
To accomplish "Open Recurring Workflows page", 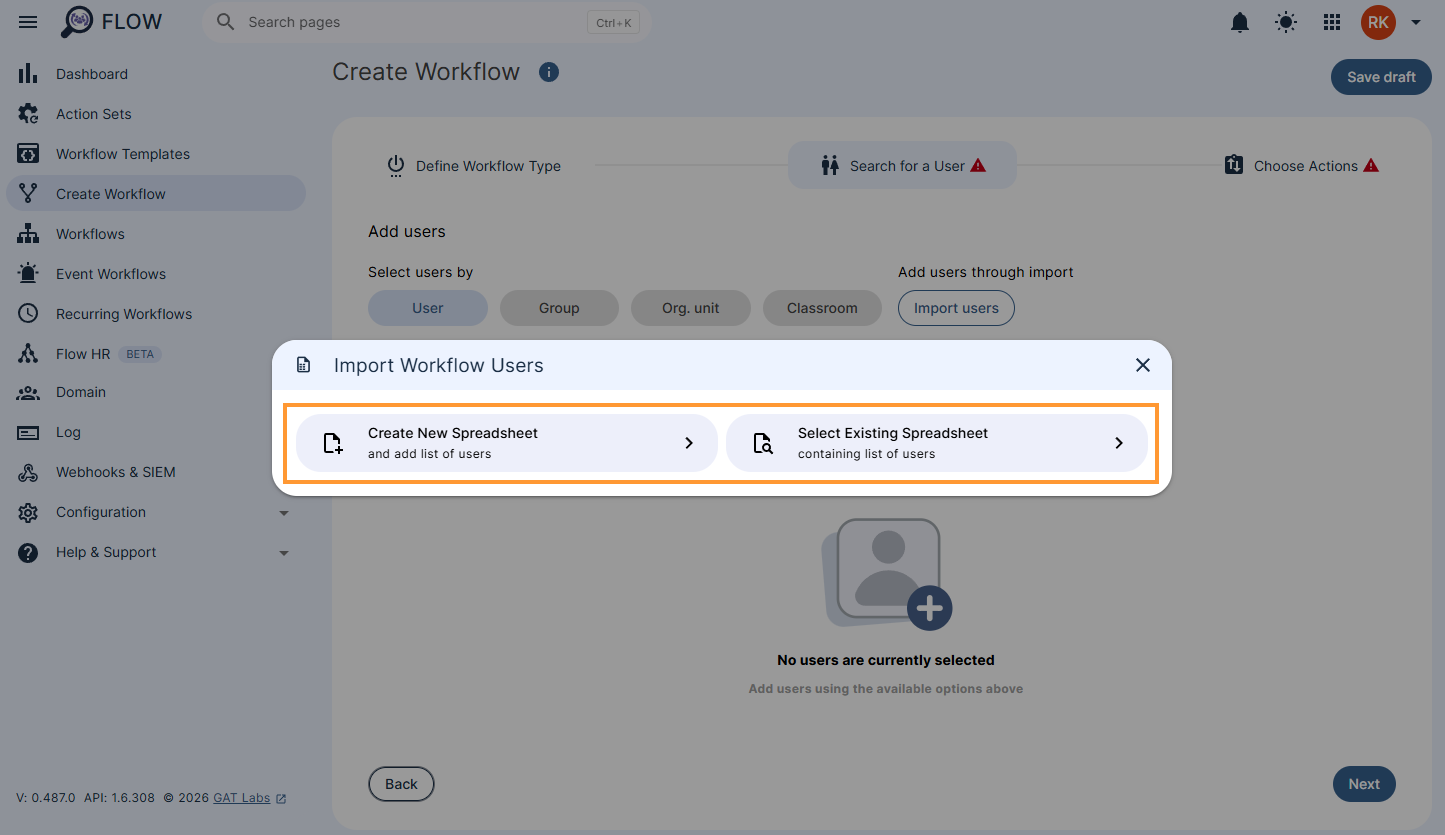I will click(x=156, y=314).
